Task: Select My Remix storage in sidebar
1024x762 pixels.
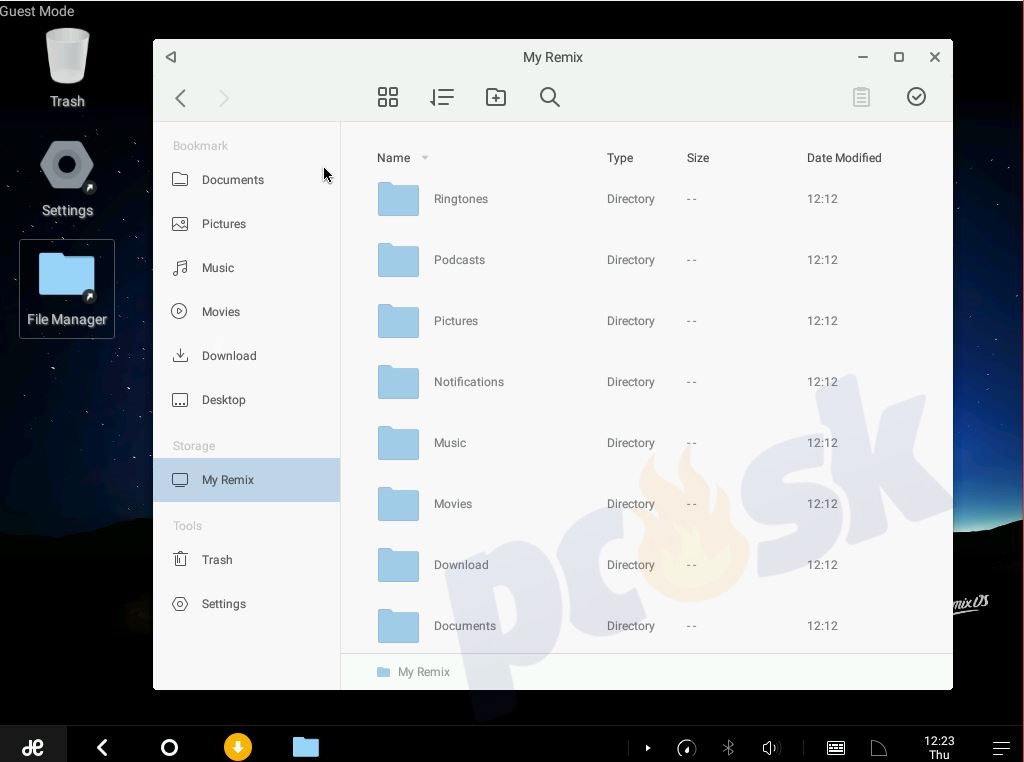Action: 246,480
